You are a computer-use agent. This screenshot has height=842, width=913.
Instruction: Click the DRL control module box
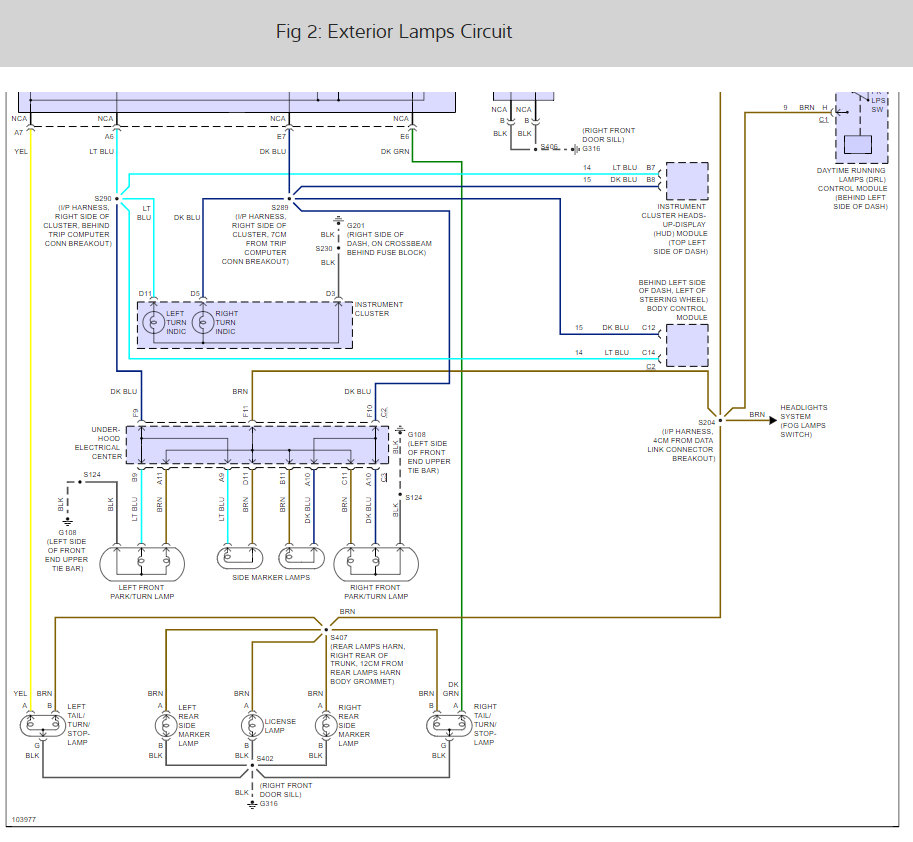point(862,128)
